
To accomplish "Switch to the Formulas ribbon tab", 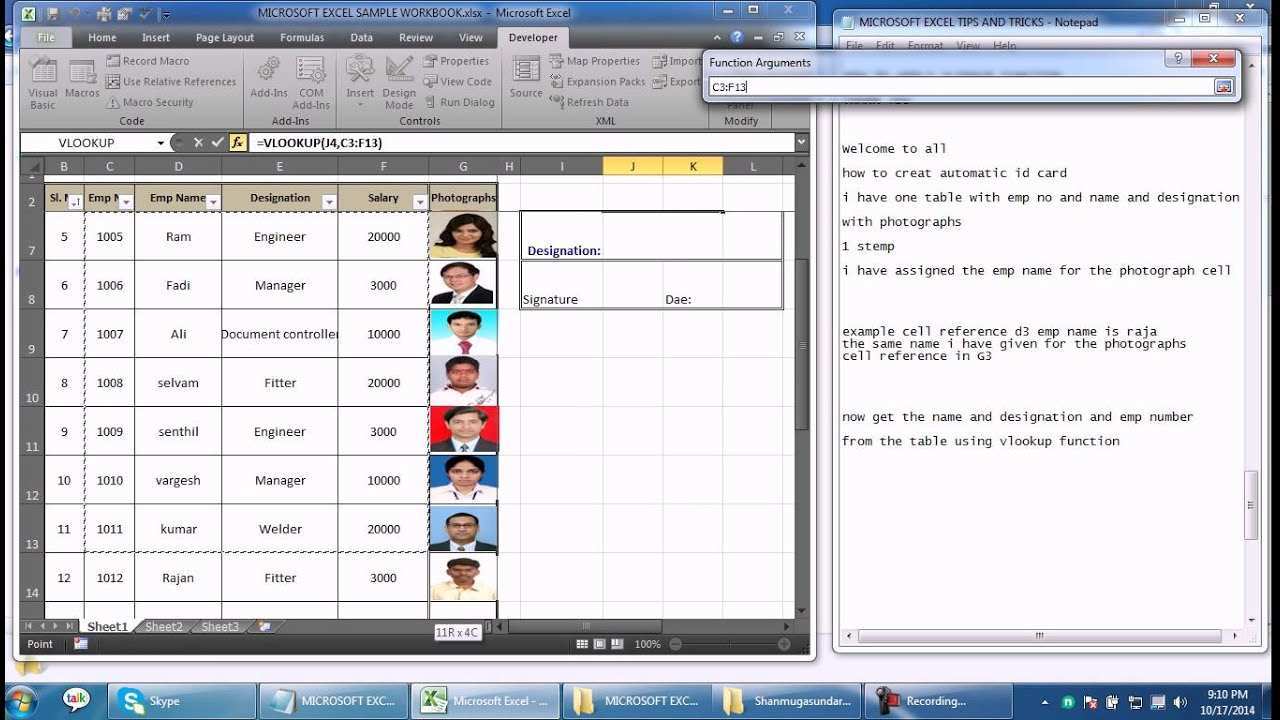I will point(301,38).
